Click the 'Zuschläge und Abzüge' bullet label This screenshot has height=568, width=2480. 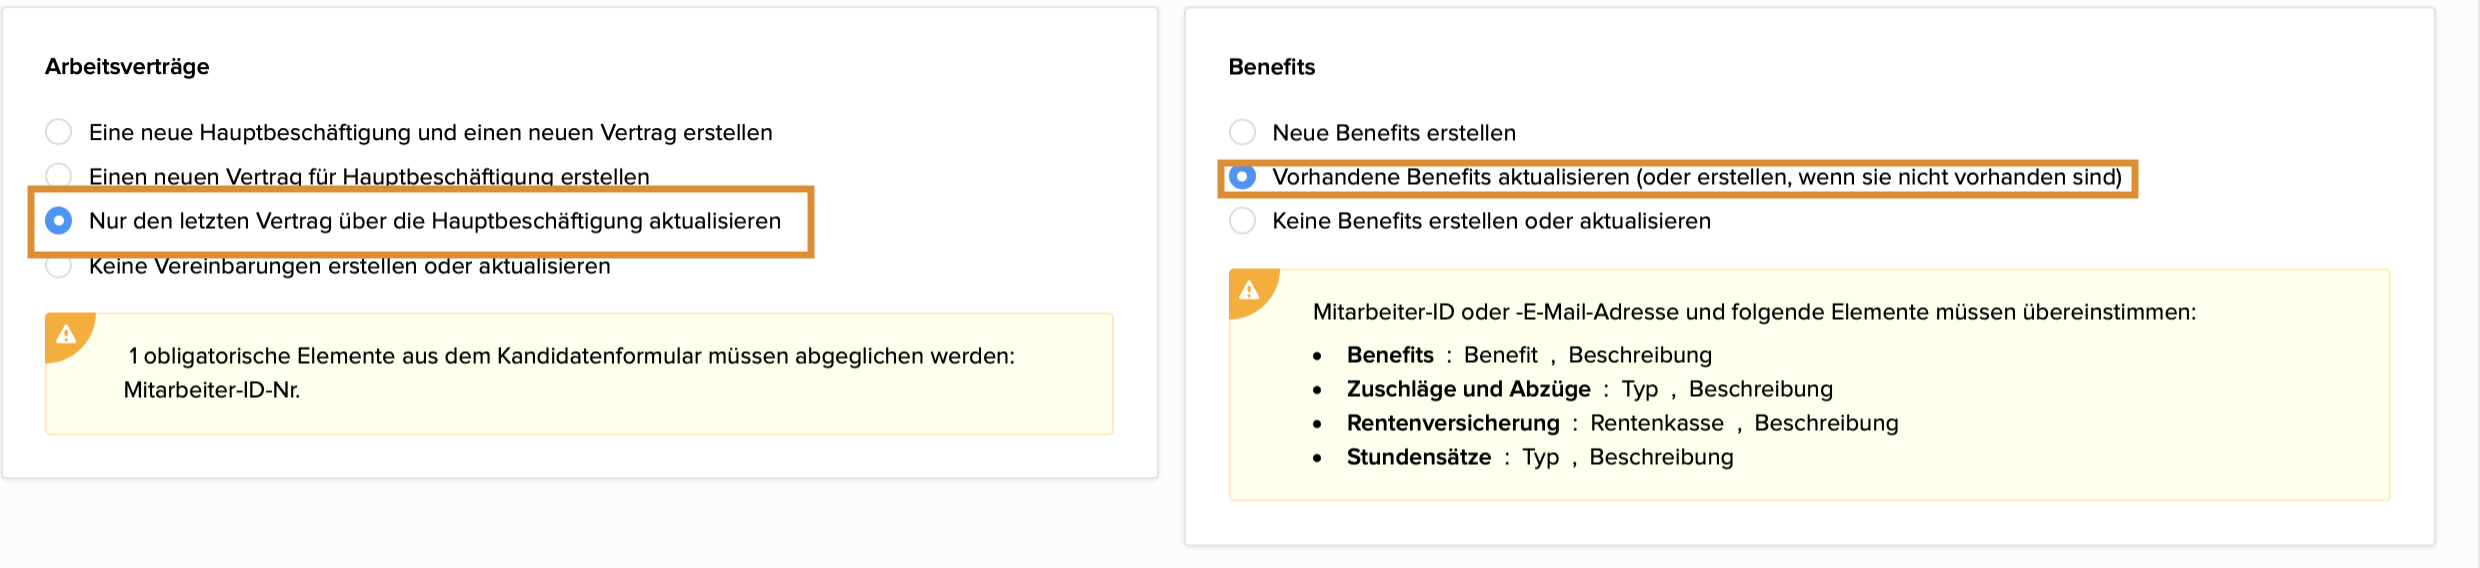tap(1468, 389)
